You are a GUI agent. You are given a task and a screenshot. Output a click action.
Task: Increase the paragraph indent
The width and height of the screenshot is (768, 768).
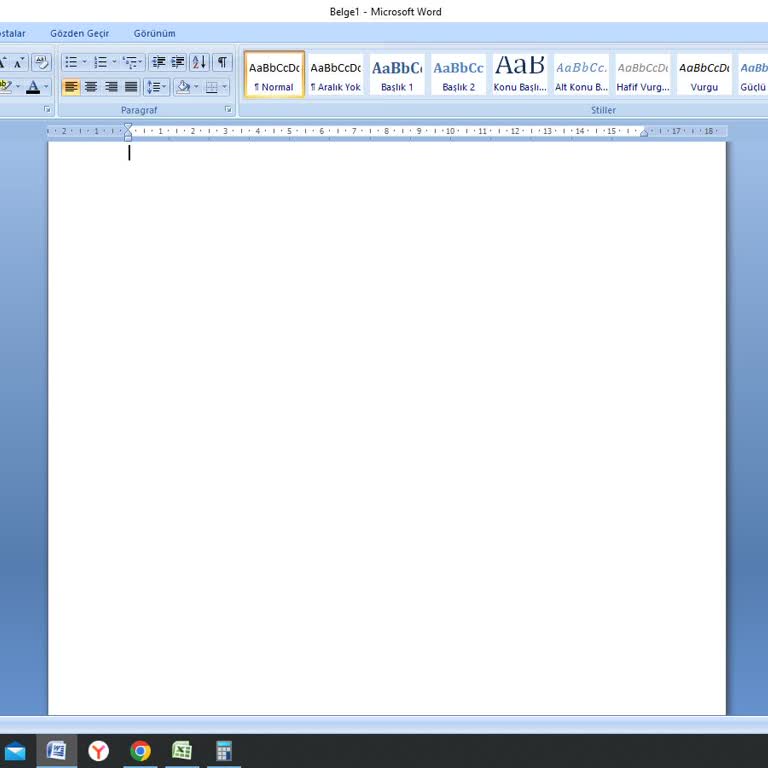point(178,62)
